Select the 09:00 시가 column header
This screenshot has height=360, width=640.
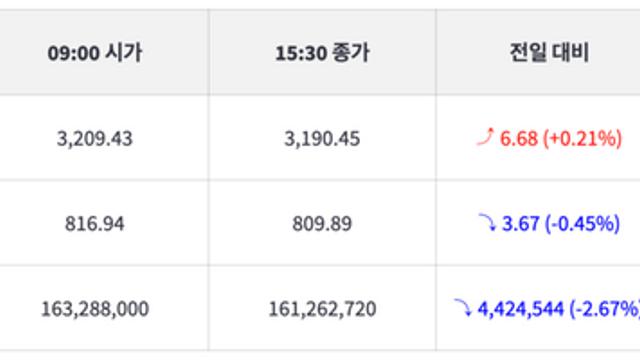tap(95, 53)
